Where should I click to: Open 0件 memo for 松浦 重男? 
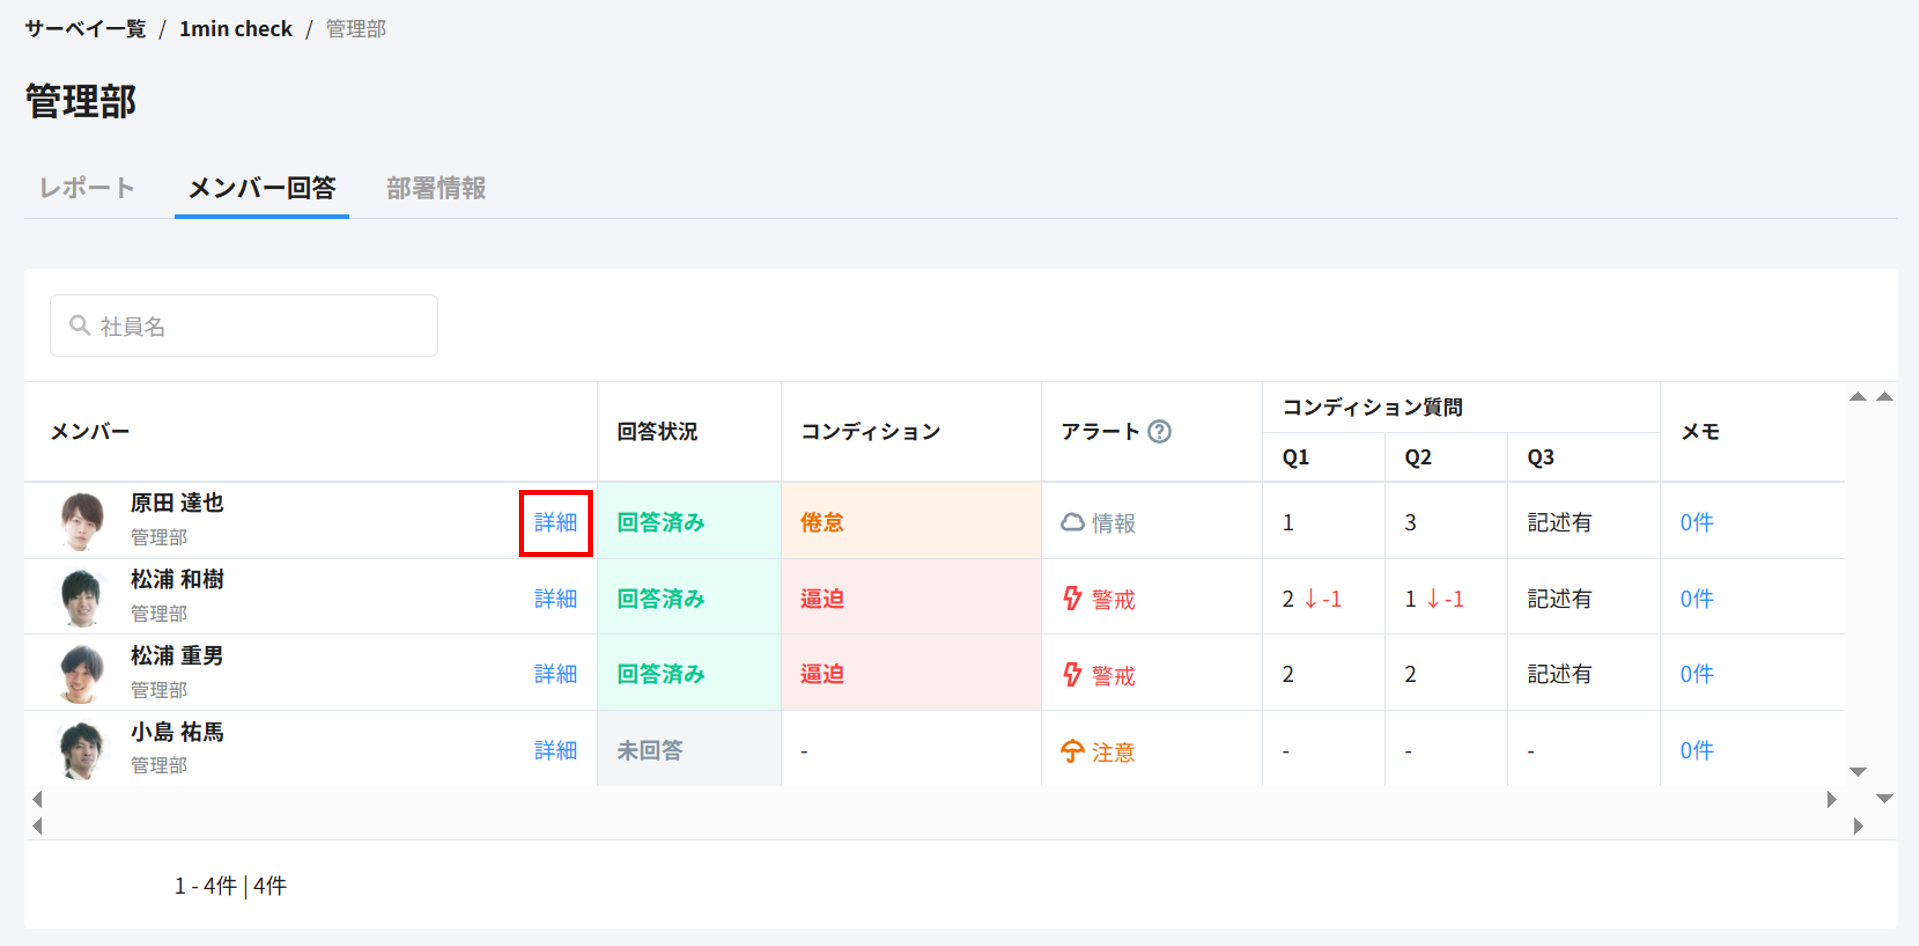click(x=1696, y=674)
